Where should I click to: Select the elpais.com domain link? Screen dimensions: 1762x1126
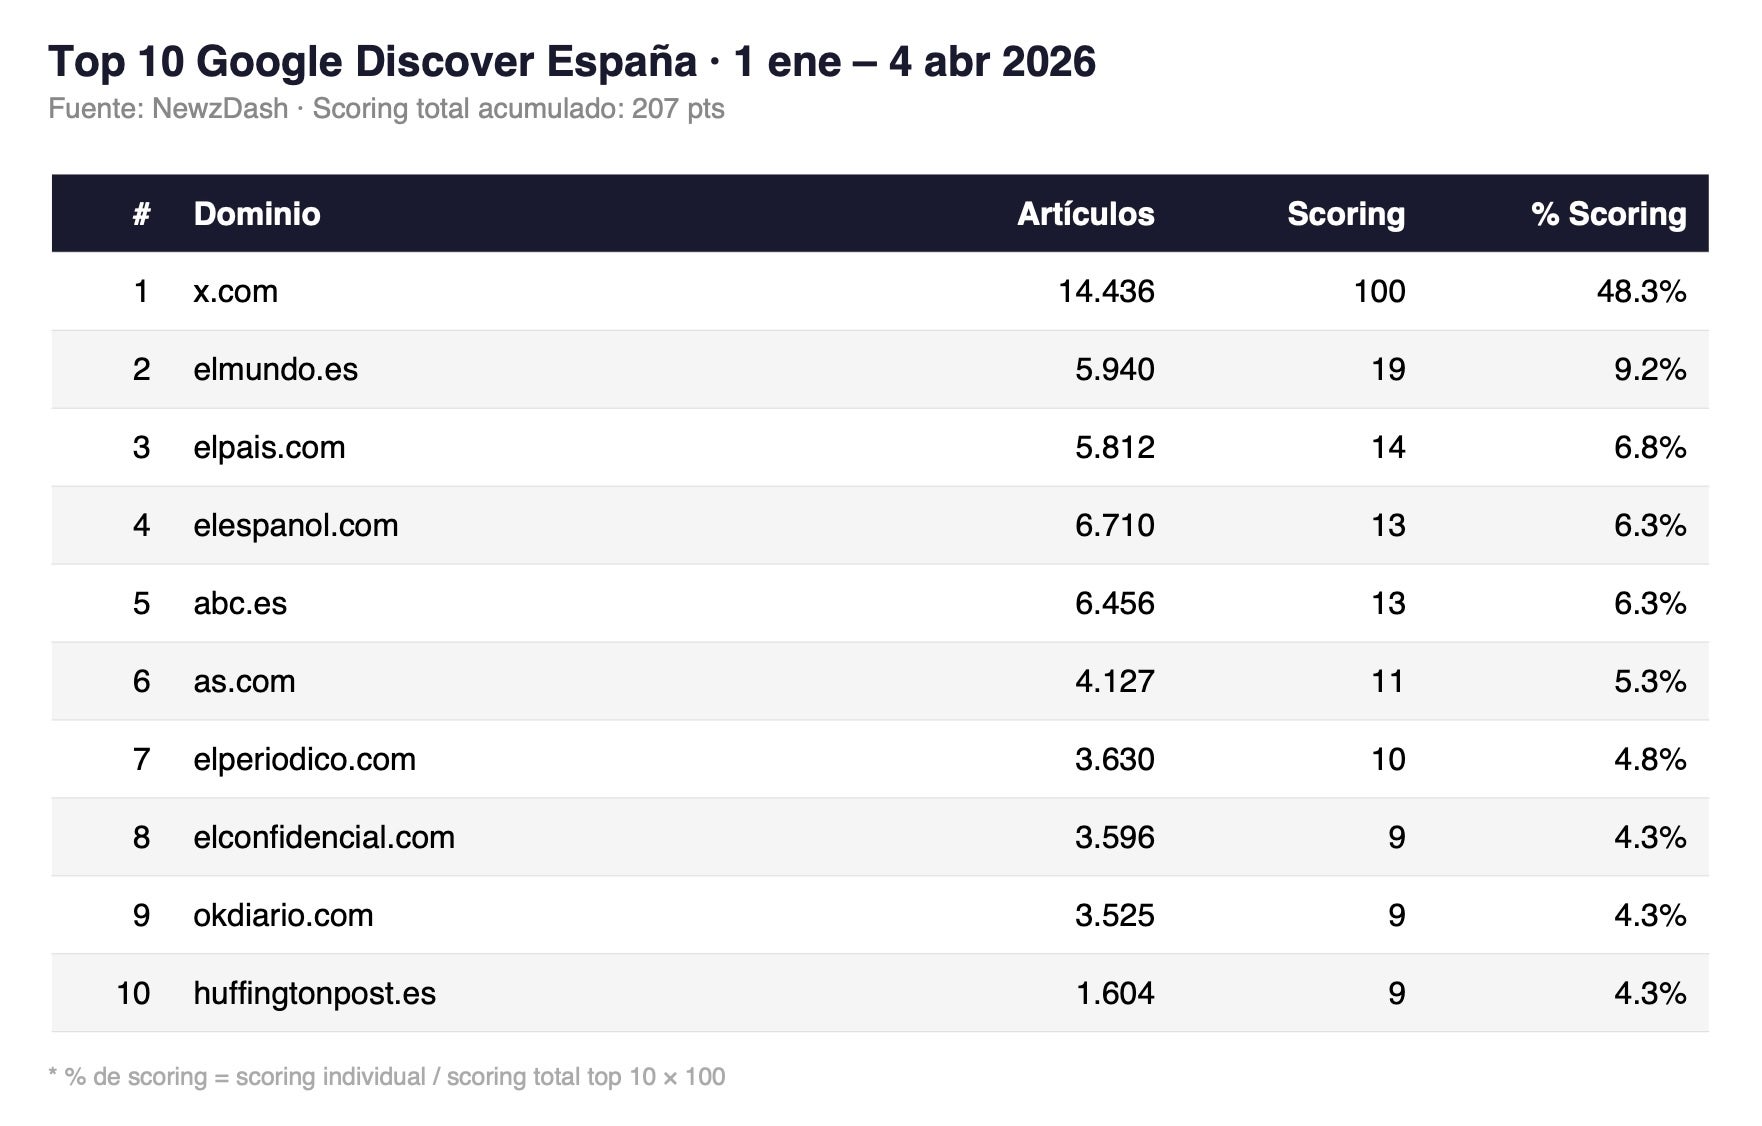[268, 447]
